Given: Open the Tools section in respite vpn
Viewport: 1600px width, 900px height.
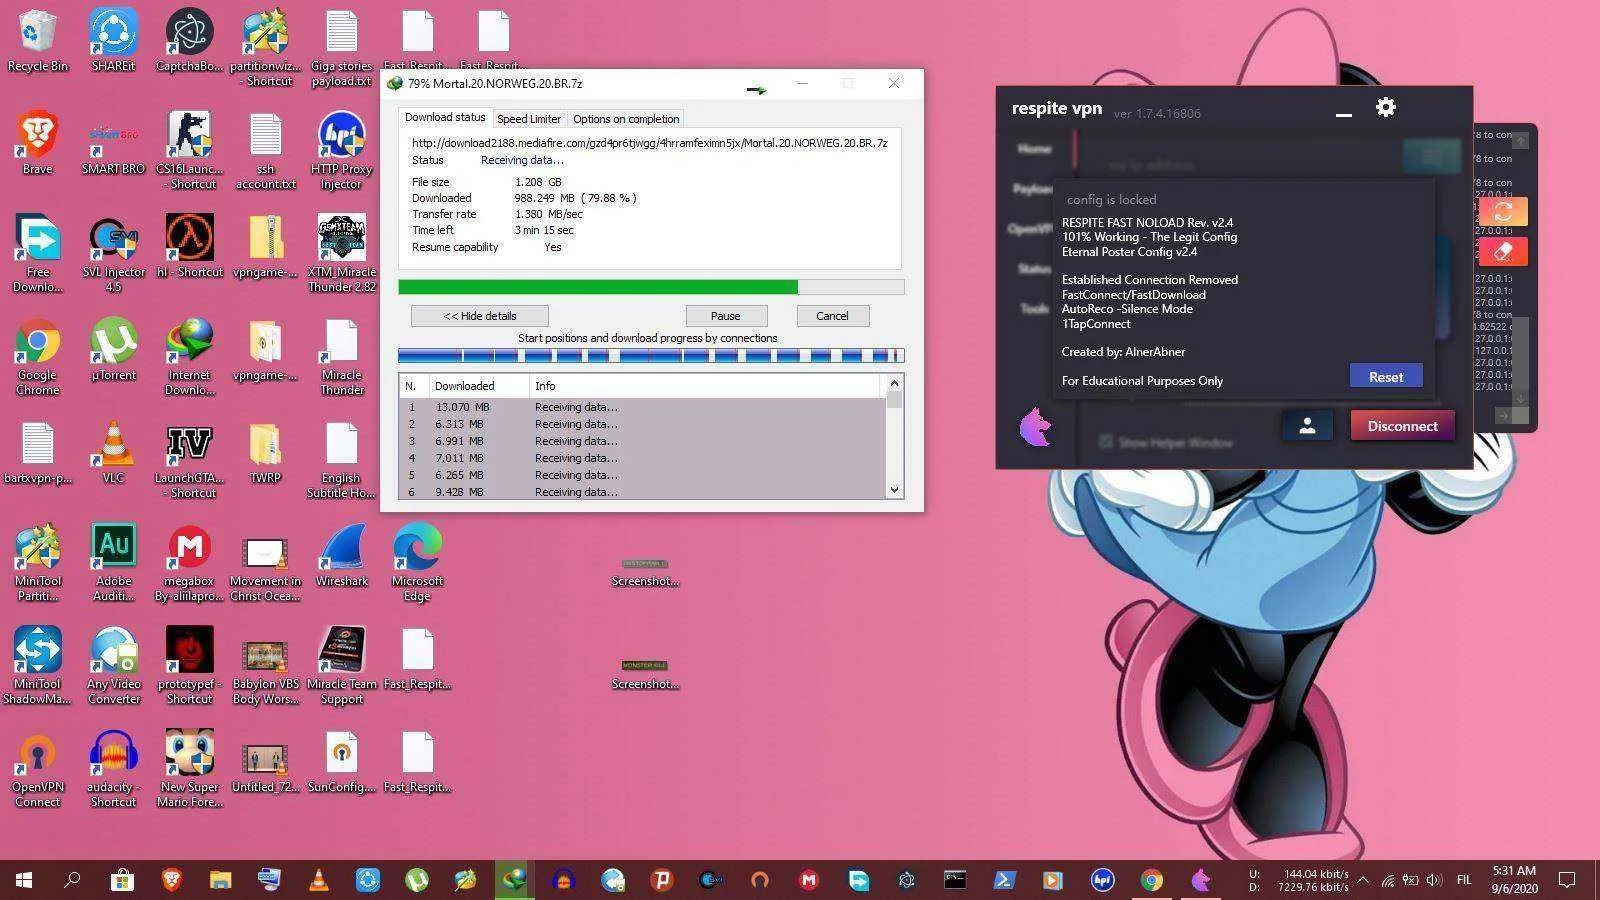Looking at the screenshot, I should click(1034, 308).
